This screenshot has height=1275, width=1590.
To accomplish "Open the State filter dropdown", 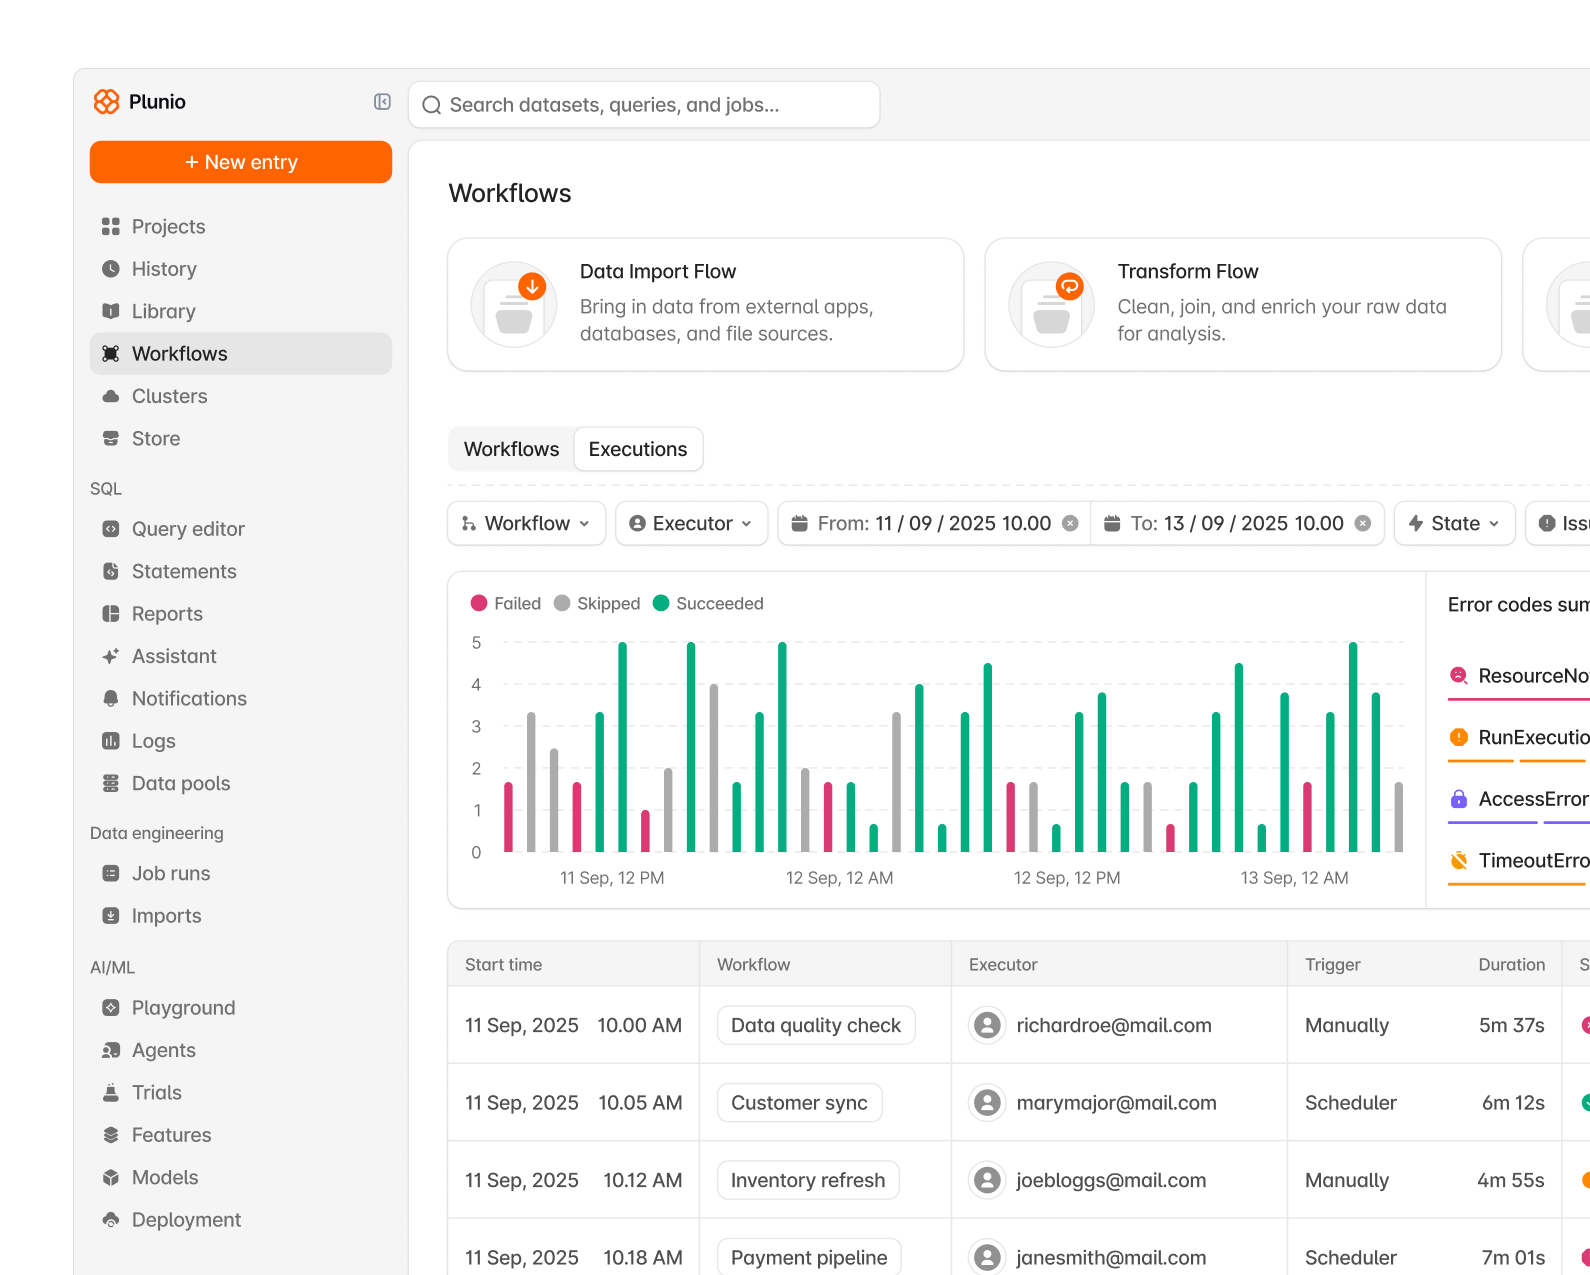I will pyautogui.click(x=1454, y=523).
